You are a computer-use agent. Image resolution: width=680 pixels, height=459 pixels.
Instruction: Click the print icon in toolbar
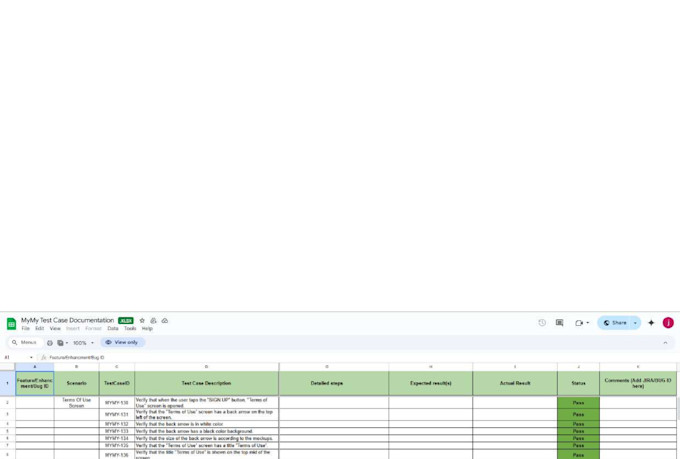(x=50, y=343)
